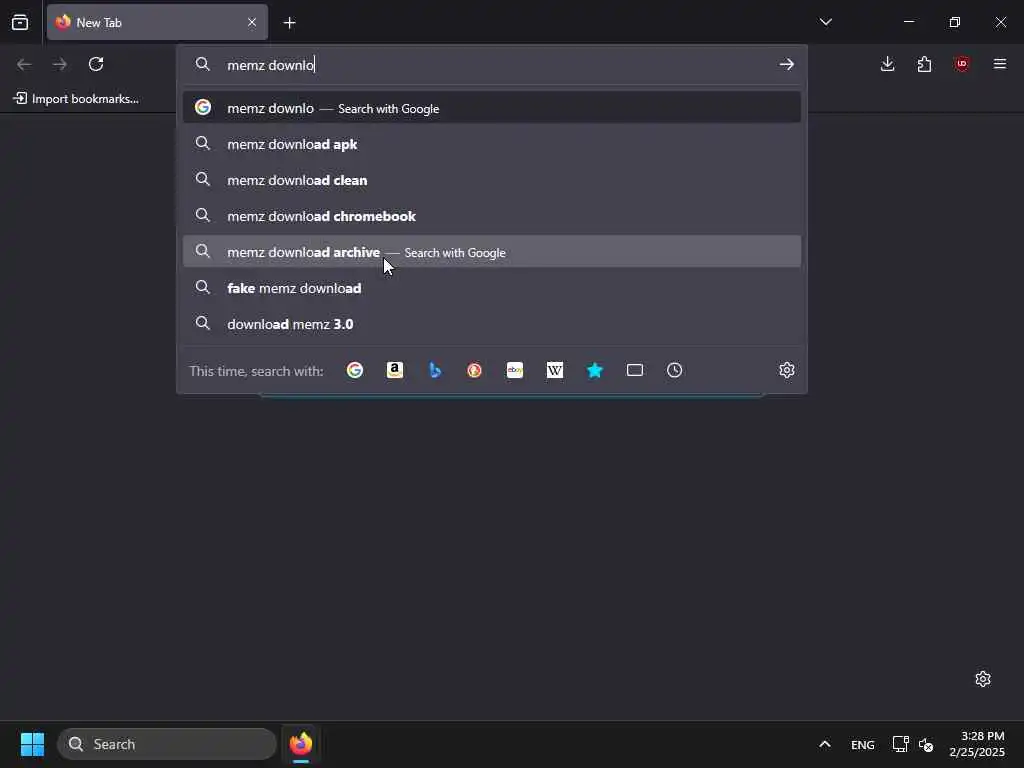Open the Firefox View recent browsing icon

(20, 23)
